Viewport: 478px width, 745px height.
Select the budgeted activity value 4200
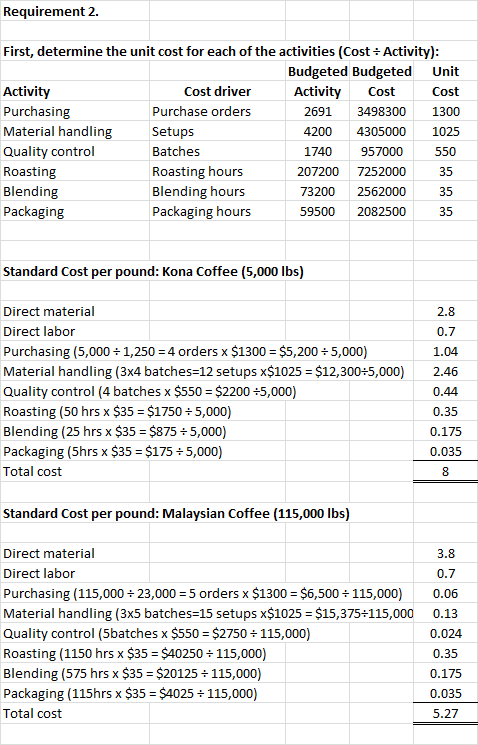[317, 131]
